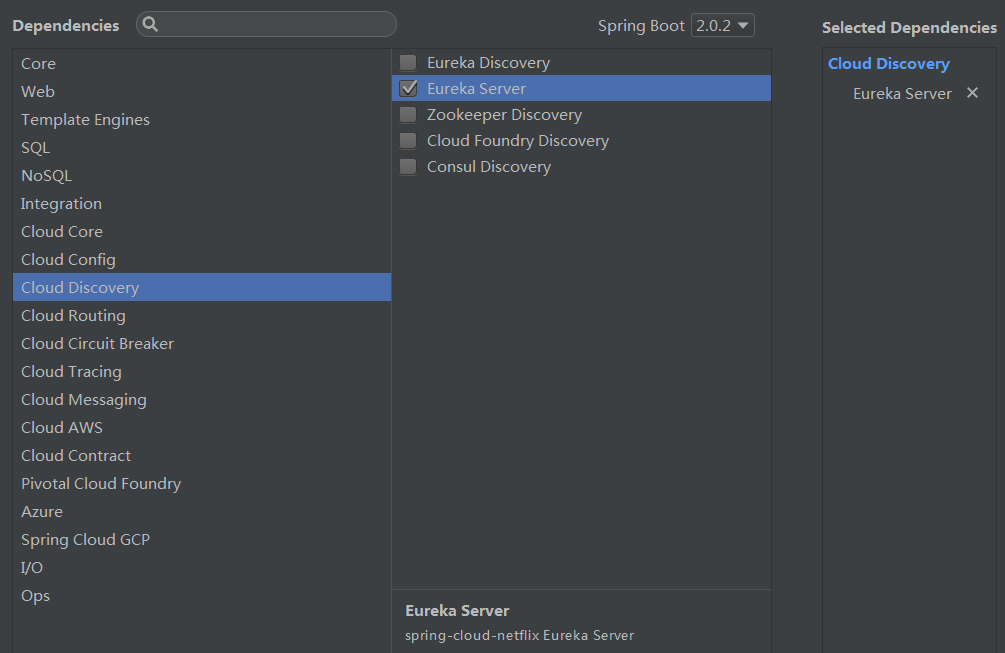Select Spring Cloud GCP category

click(x=202, y=540)
